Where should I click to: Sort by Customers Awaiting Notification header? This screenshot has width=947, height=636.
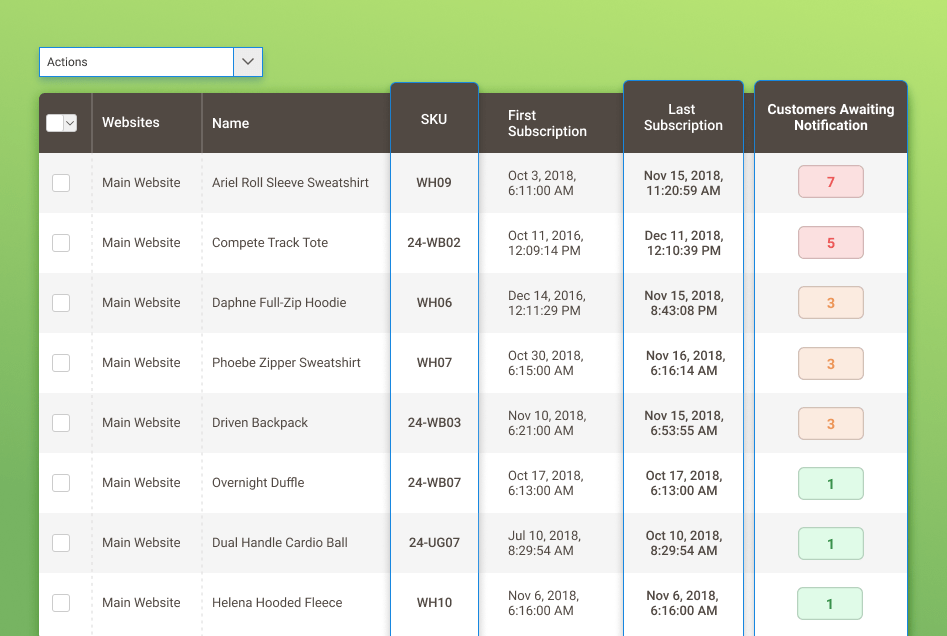coord(830,117)
